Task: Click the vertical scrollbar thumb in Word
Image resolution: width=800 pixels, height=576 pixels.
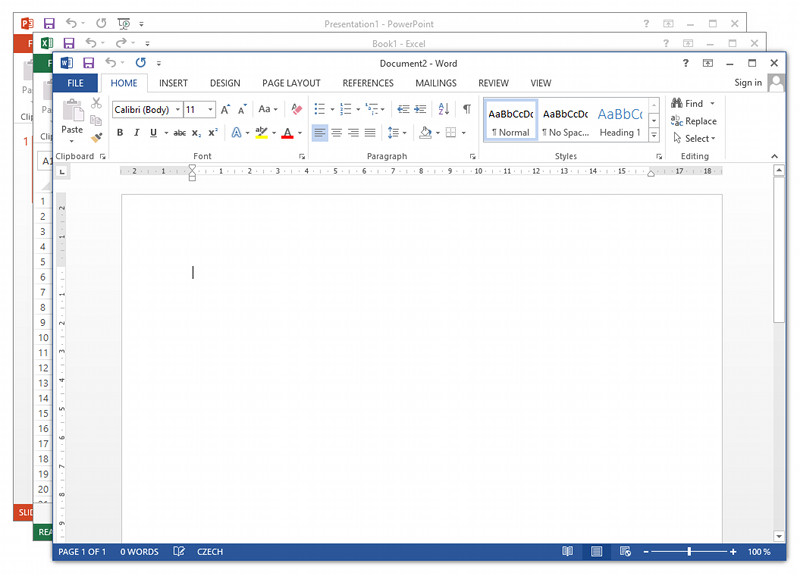Action: click(779, 250)
